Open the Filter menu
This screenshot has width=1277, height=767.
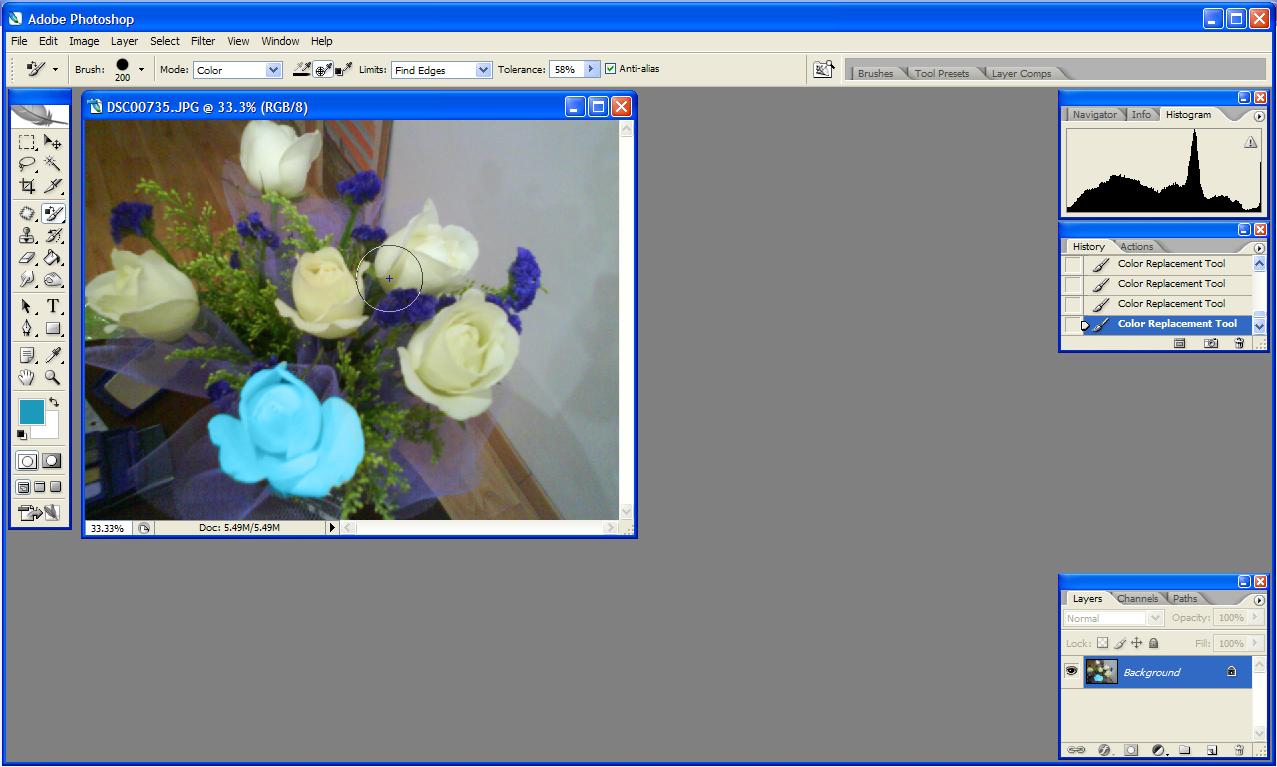[203, 41]
